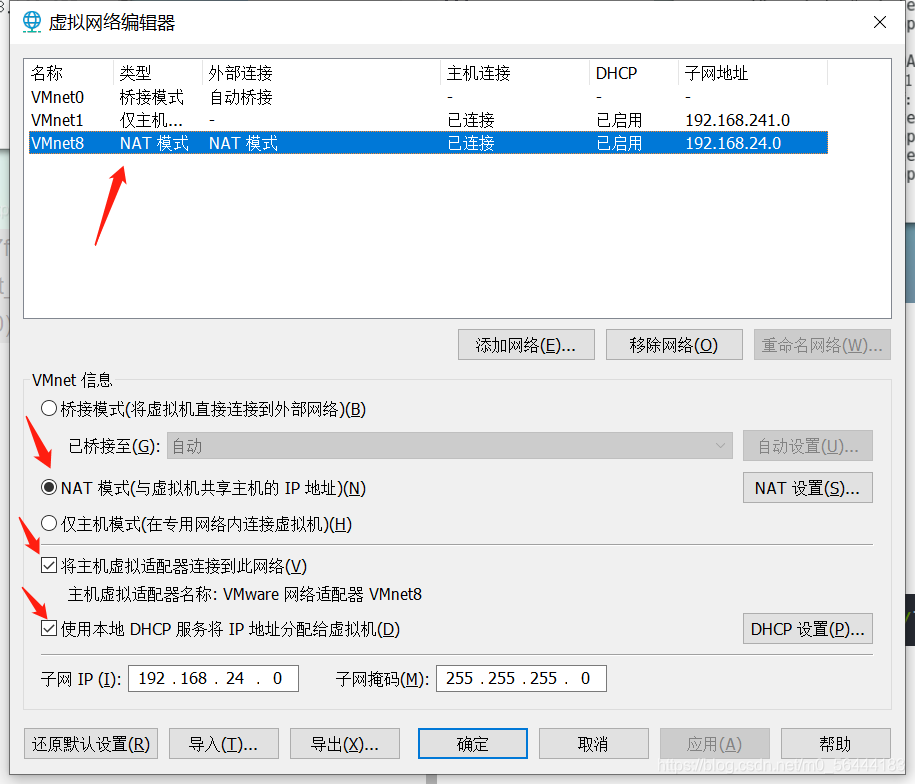Confirm with the 确定 button
The height and width of the screenshot is (784, 915).
[473, 744]
